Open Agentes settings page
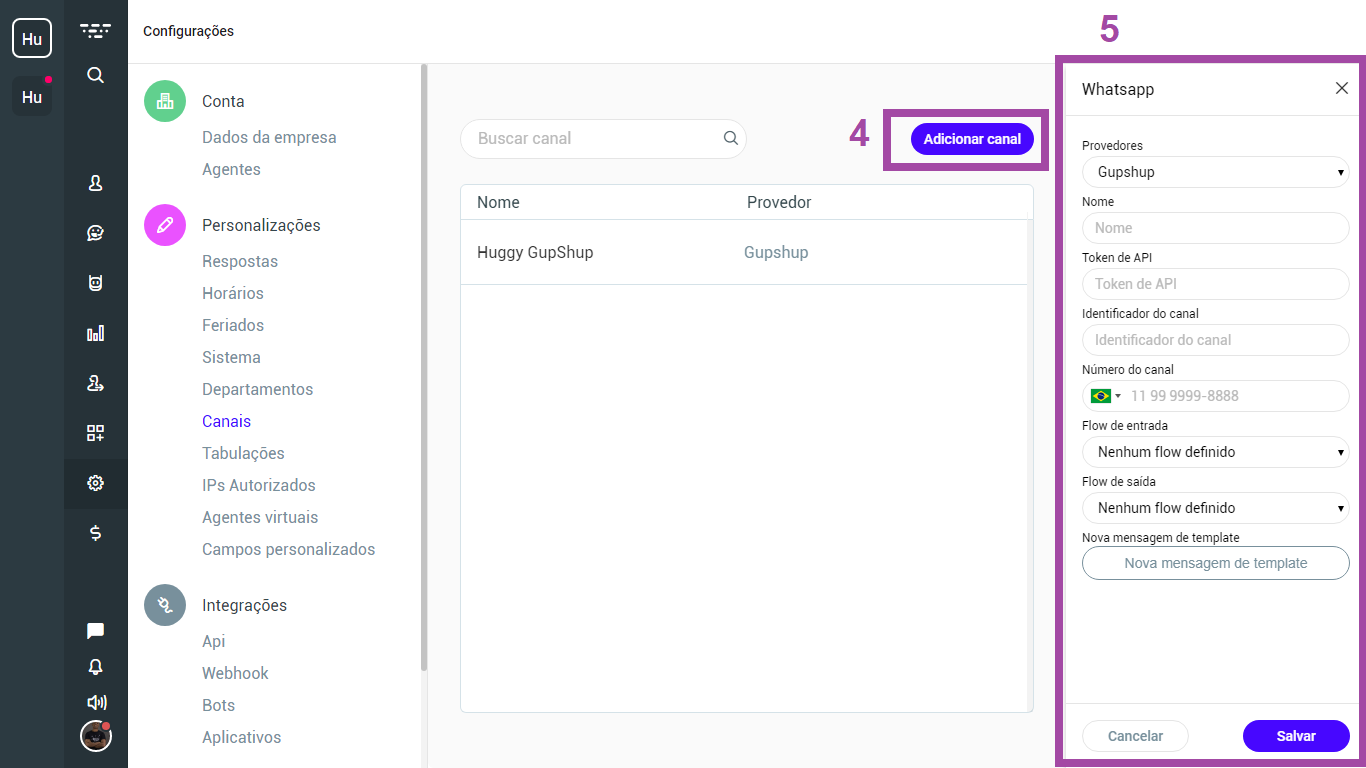1366x768 pixels. 231,169
